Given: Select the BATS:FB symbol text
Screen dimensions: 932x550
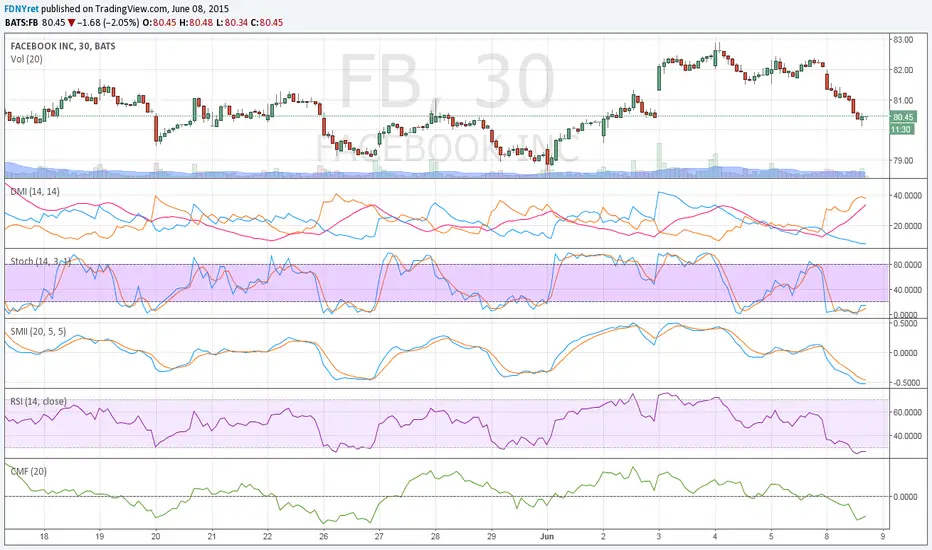Looking at the screenshot, I should tap(22, 23).
